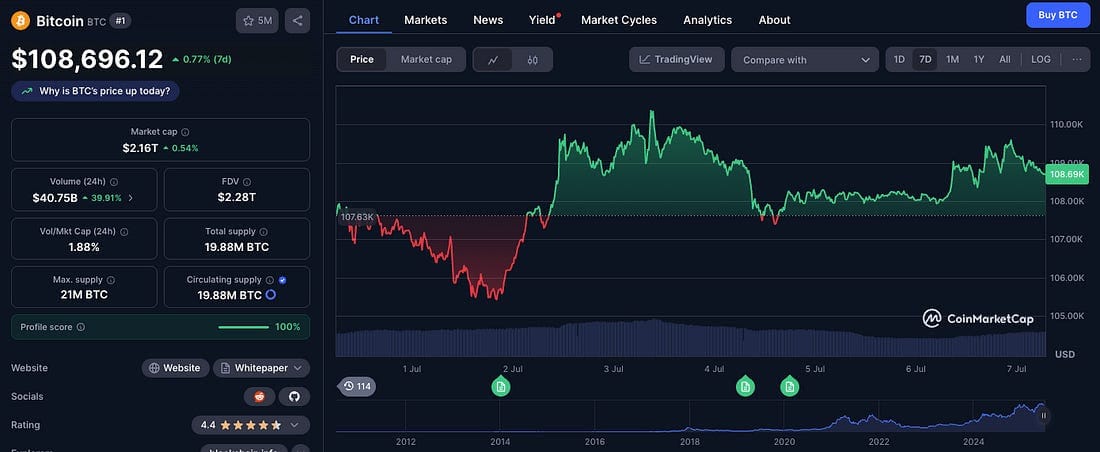This screenshot has width=1100, height=452.
Task: Click the 114 history events badge
Action: tap(357, 386)
